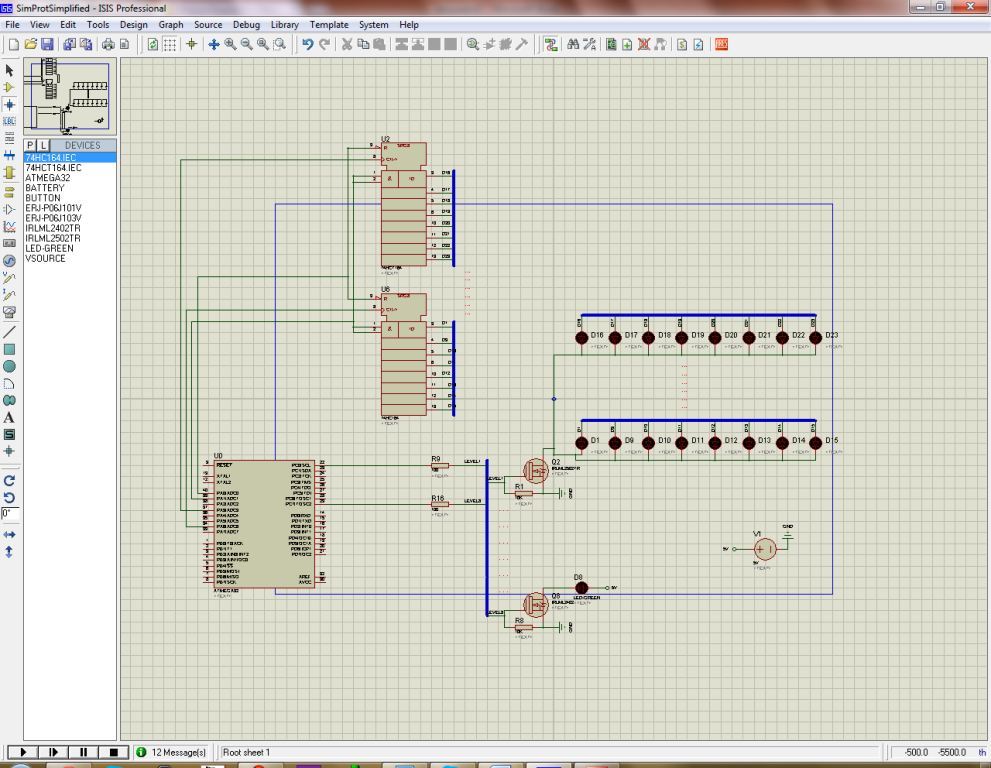
Task: Click the rotate clockwise icon
Action: pos(10,479)
